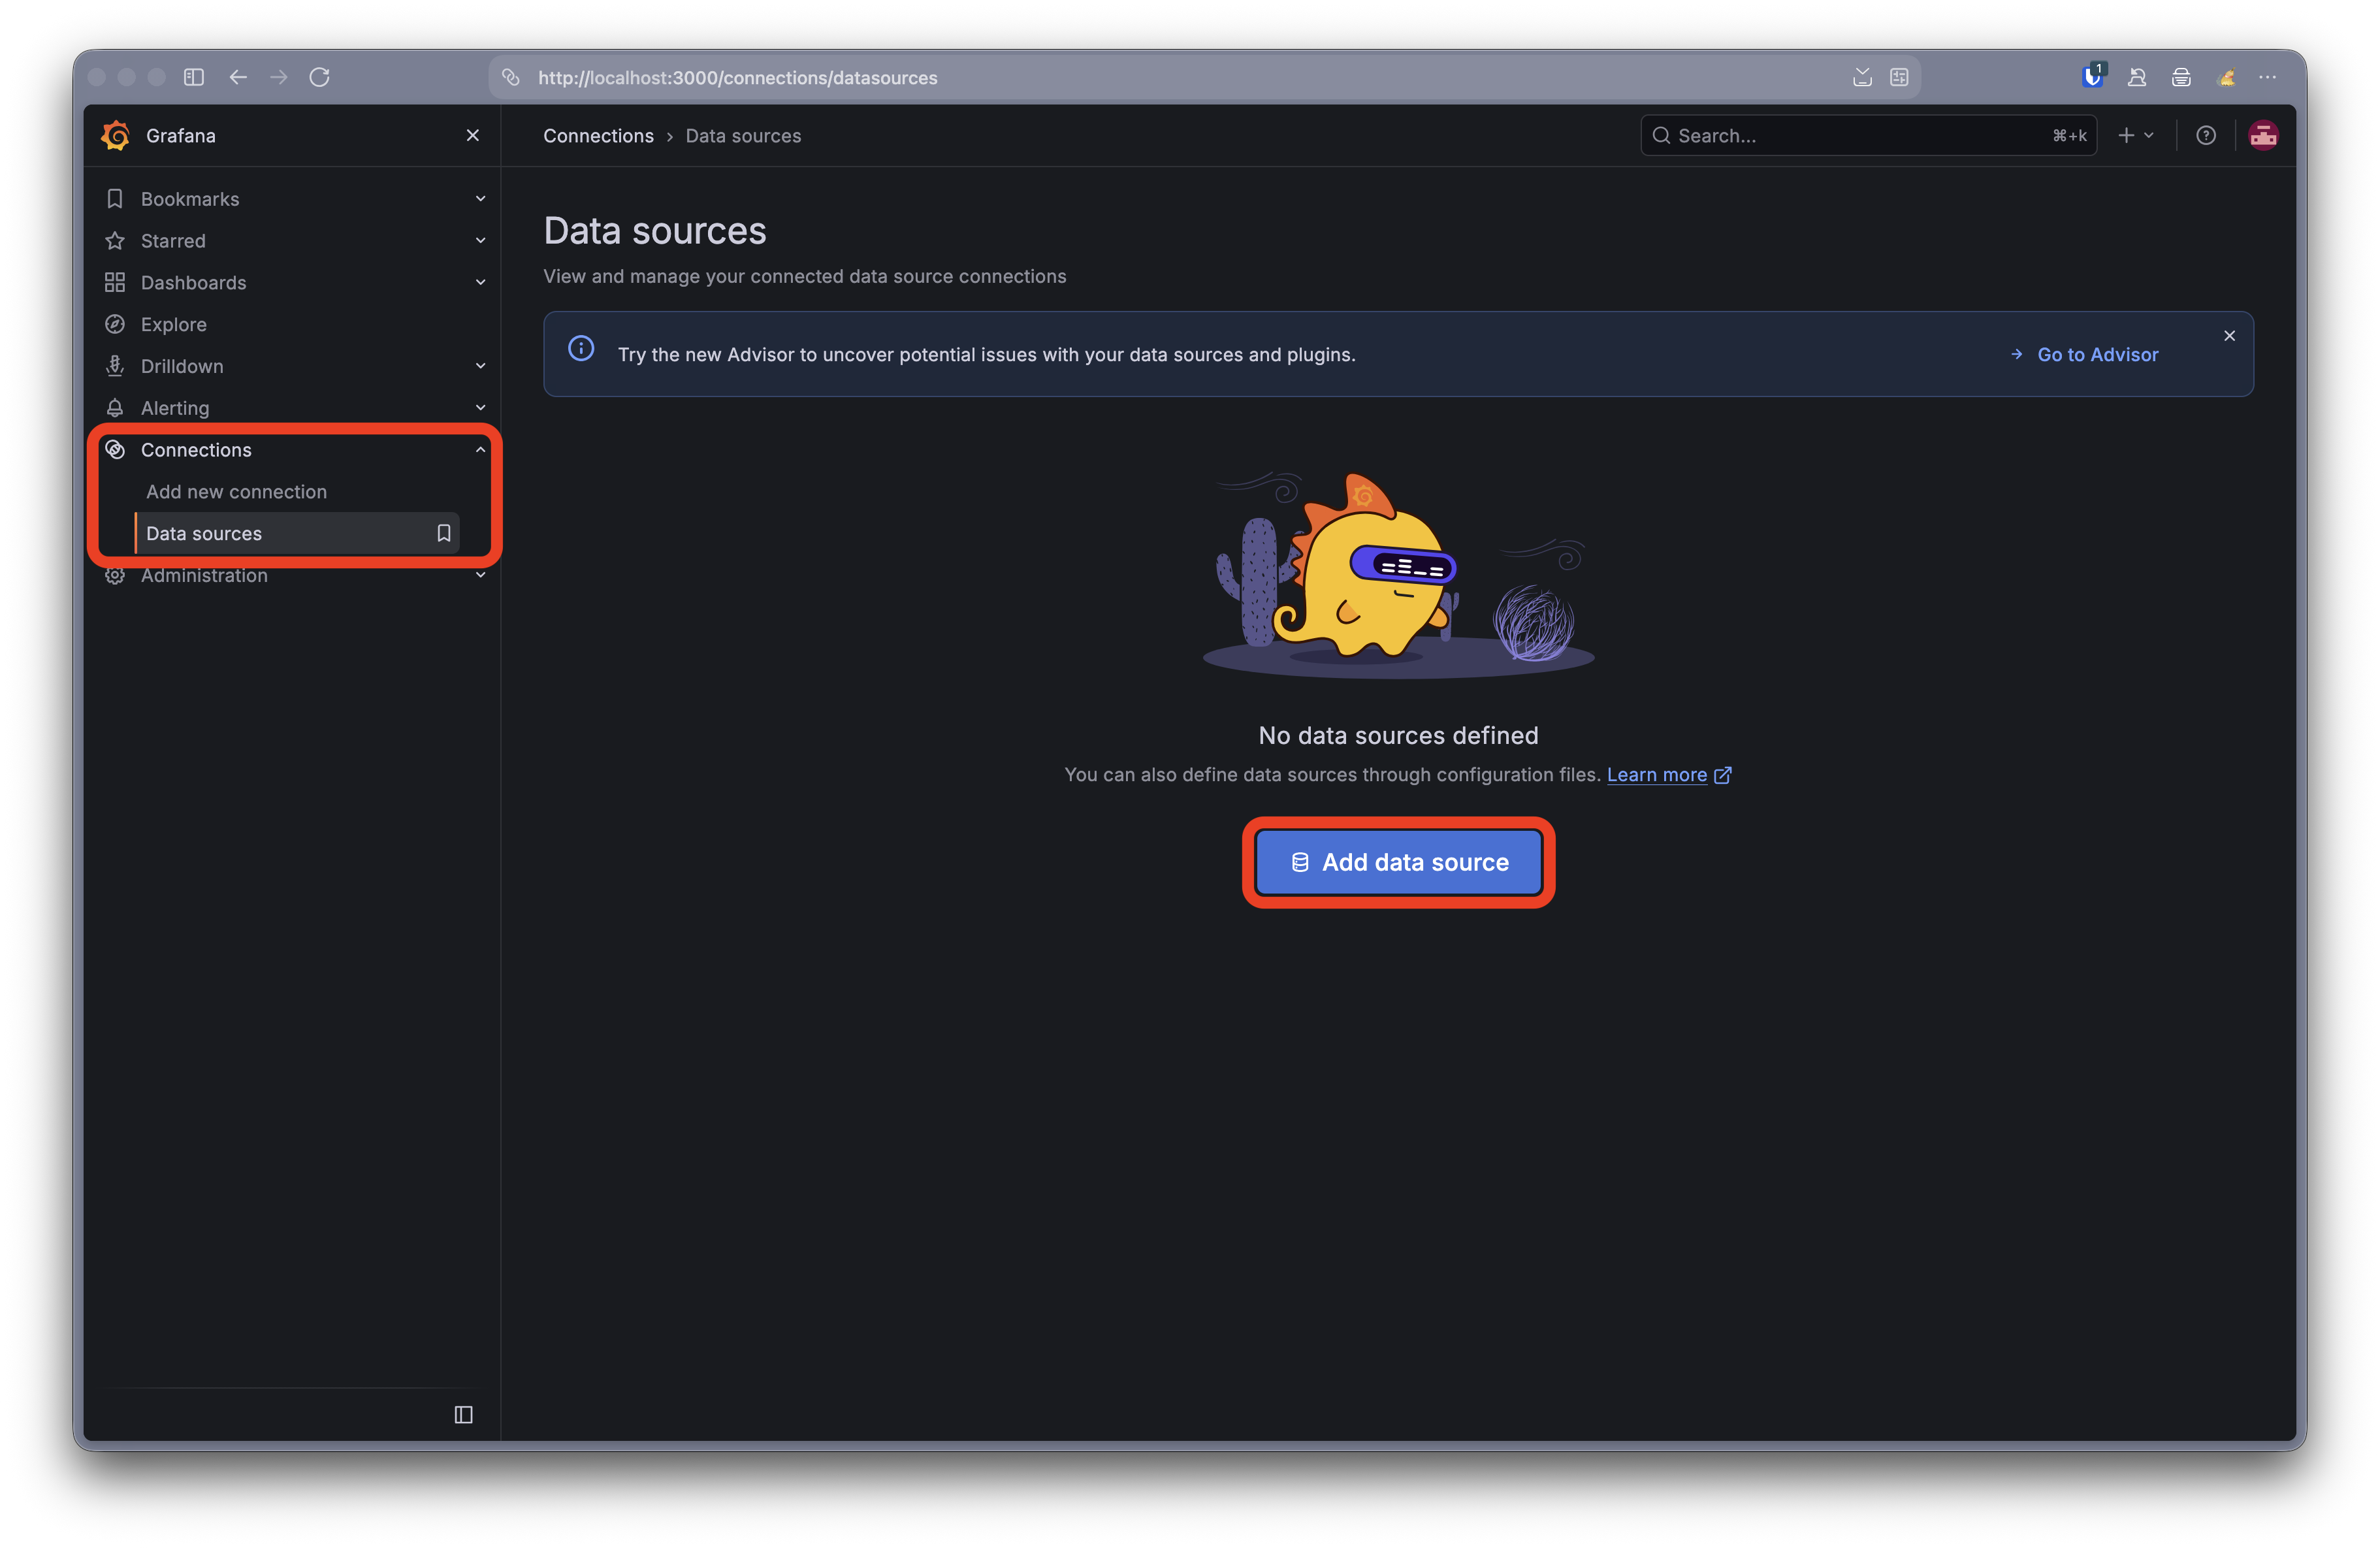
Task: Click the Grafana logo icon
Action: 116,135
